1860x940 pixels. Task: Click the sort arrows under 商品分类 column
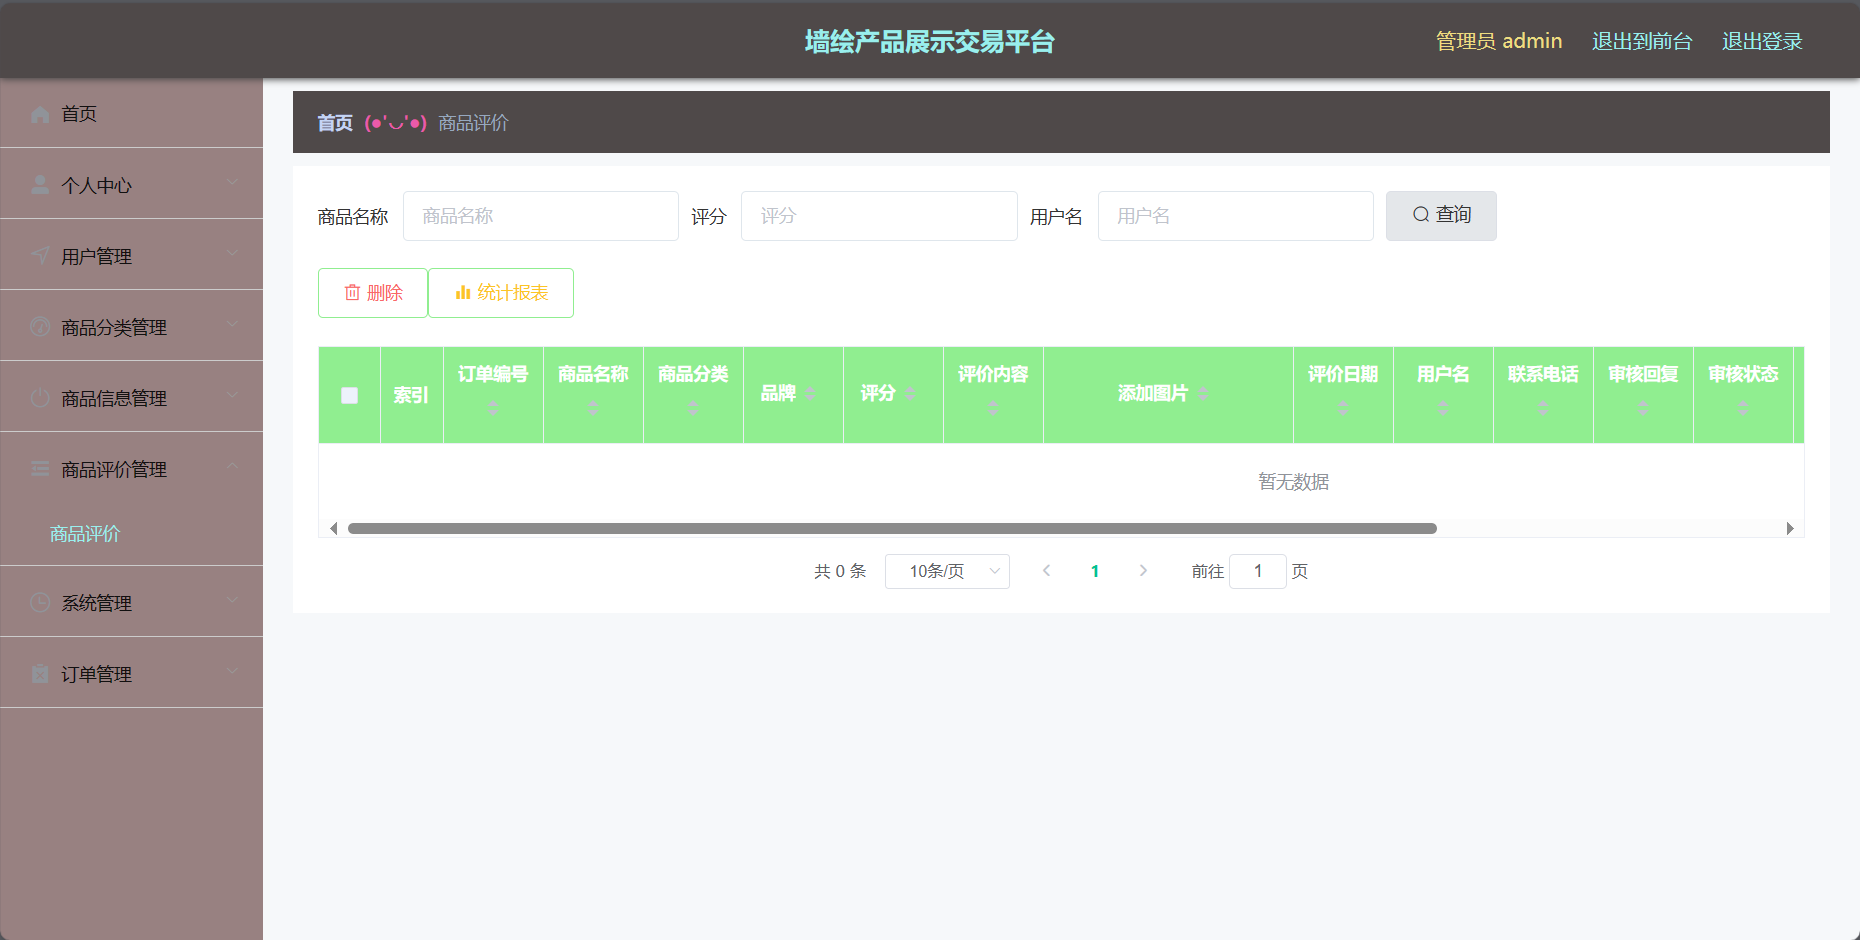tap(693, 408)
